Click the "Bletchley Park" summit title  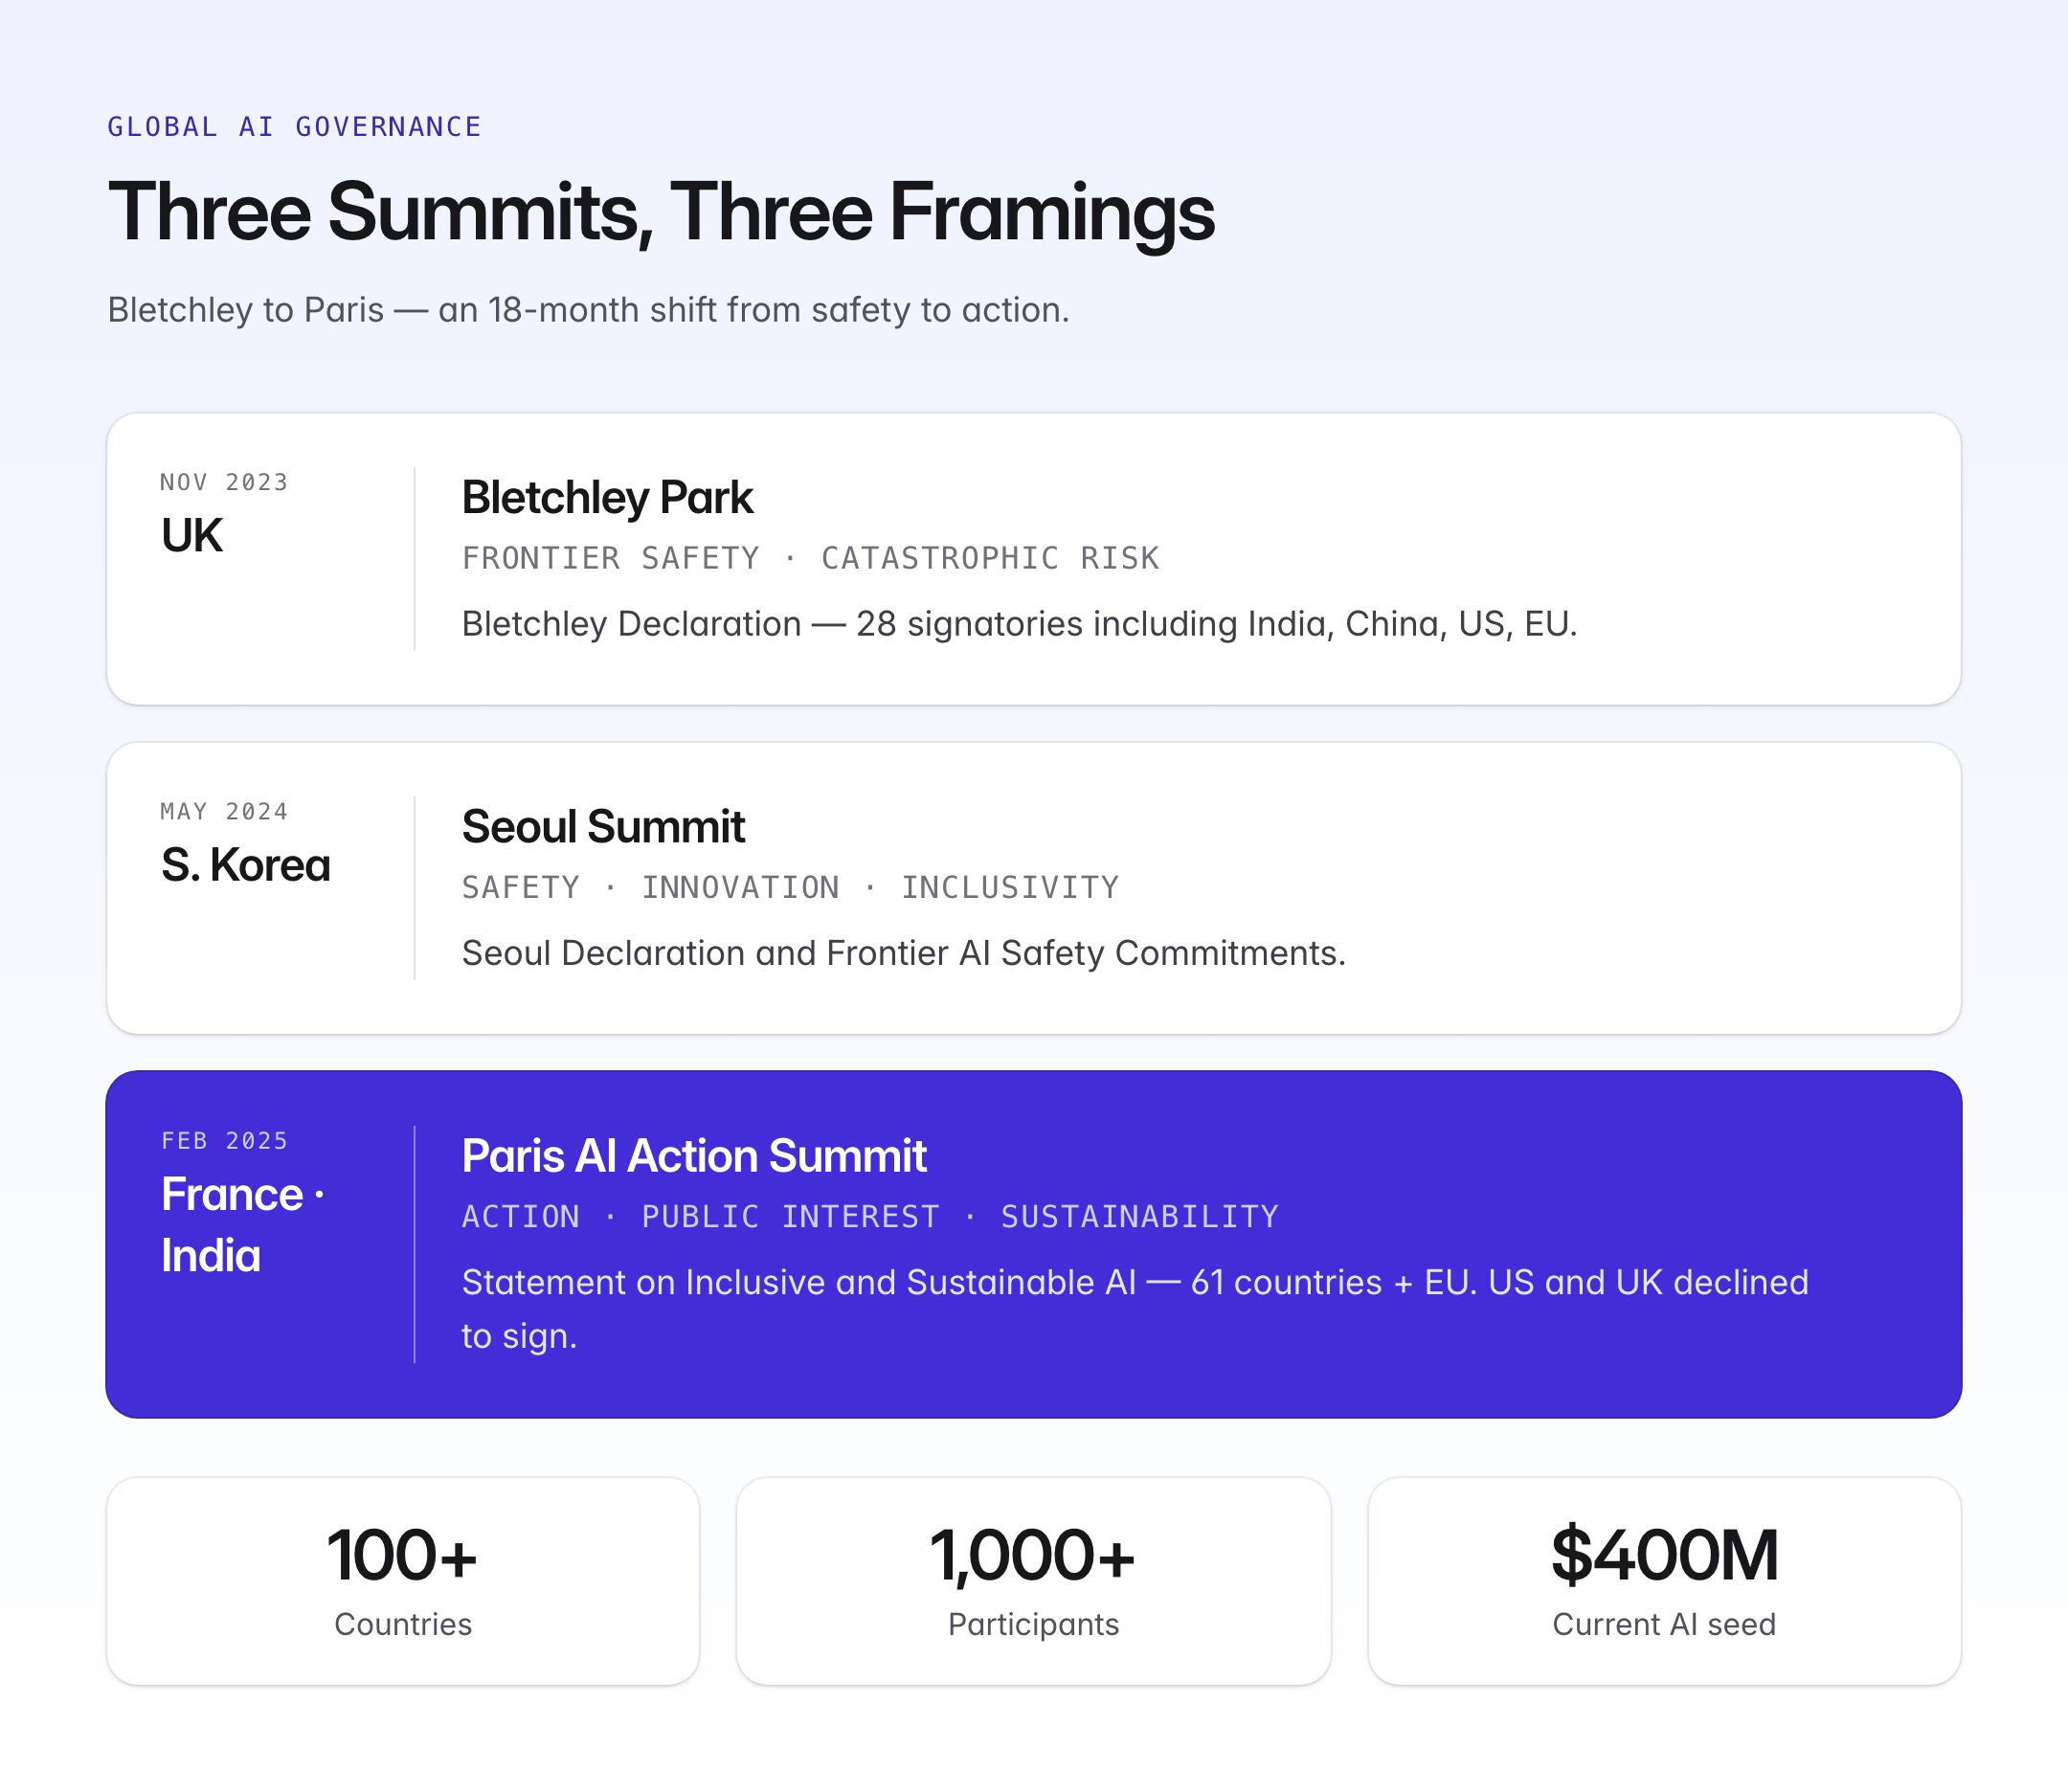coord(607,497)
